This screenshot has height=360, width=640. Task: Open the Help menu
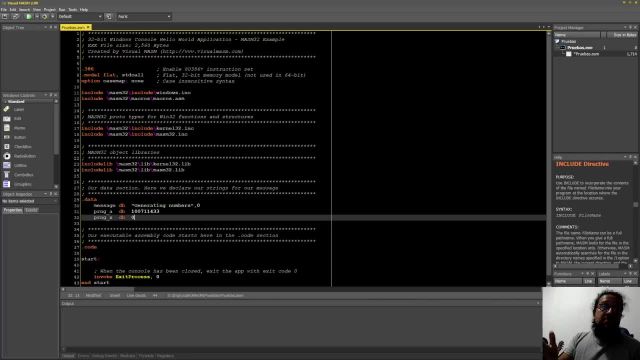[x=84, y=9]
